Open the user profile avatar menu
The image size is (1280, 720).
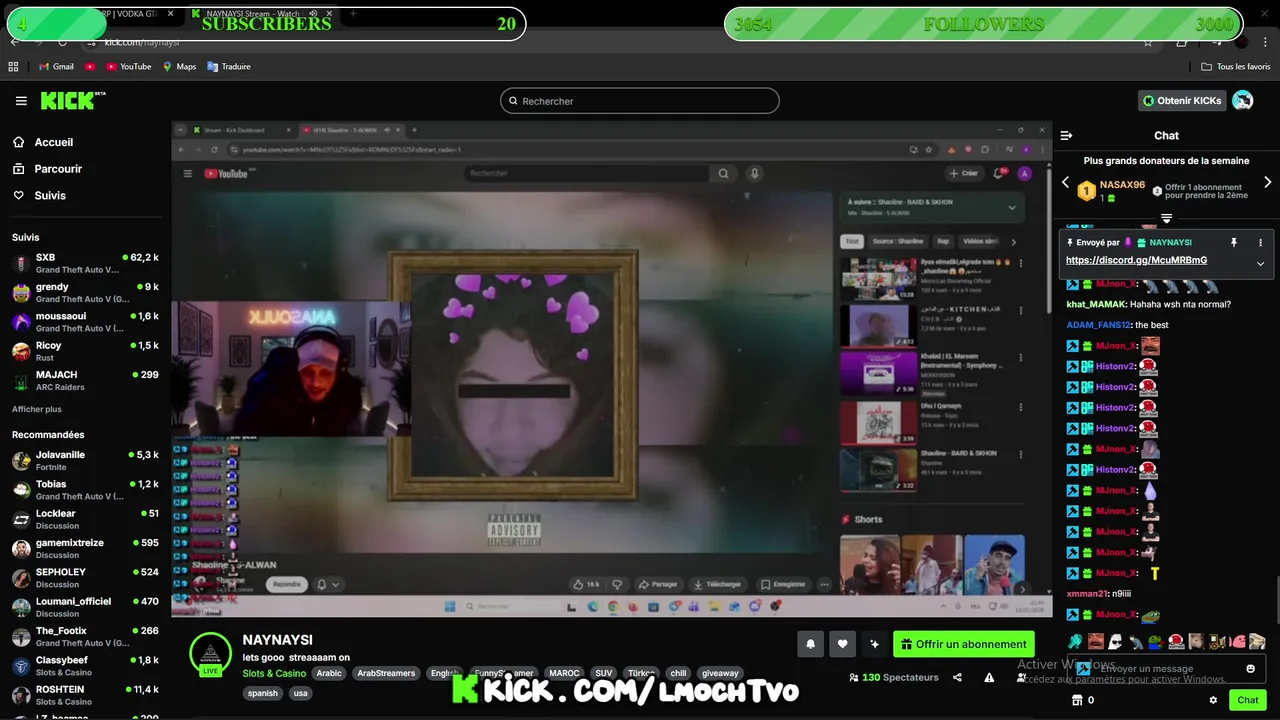(x=1243, y=100)
